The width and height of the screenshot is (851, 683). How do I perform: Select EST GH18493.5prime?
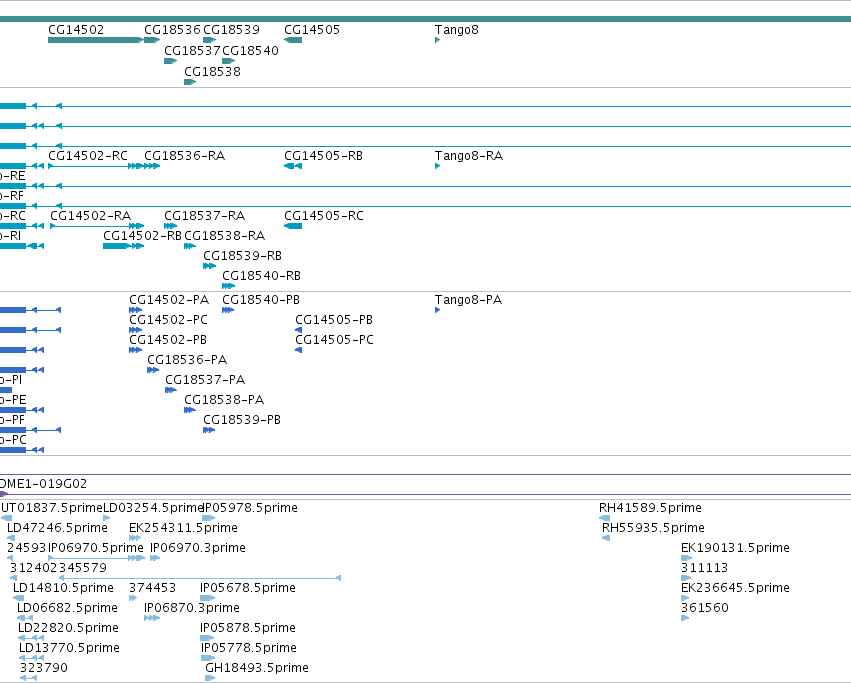[257, 668]
